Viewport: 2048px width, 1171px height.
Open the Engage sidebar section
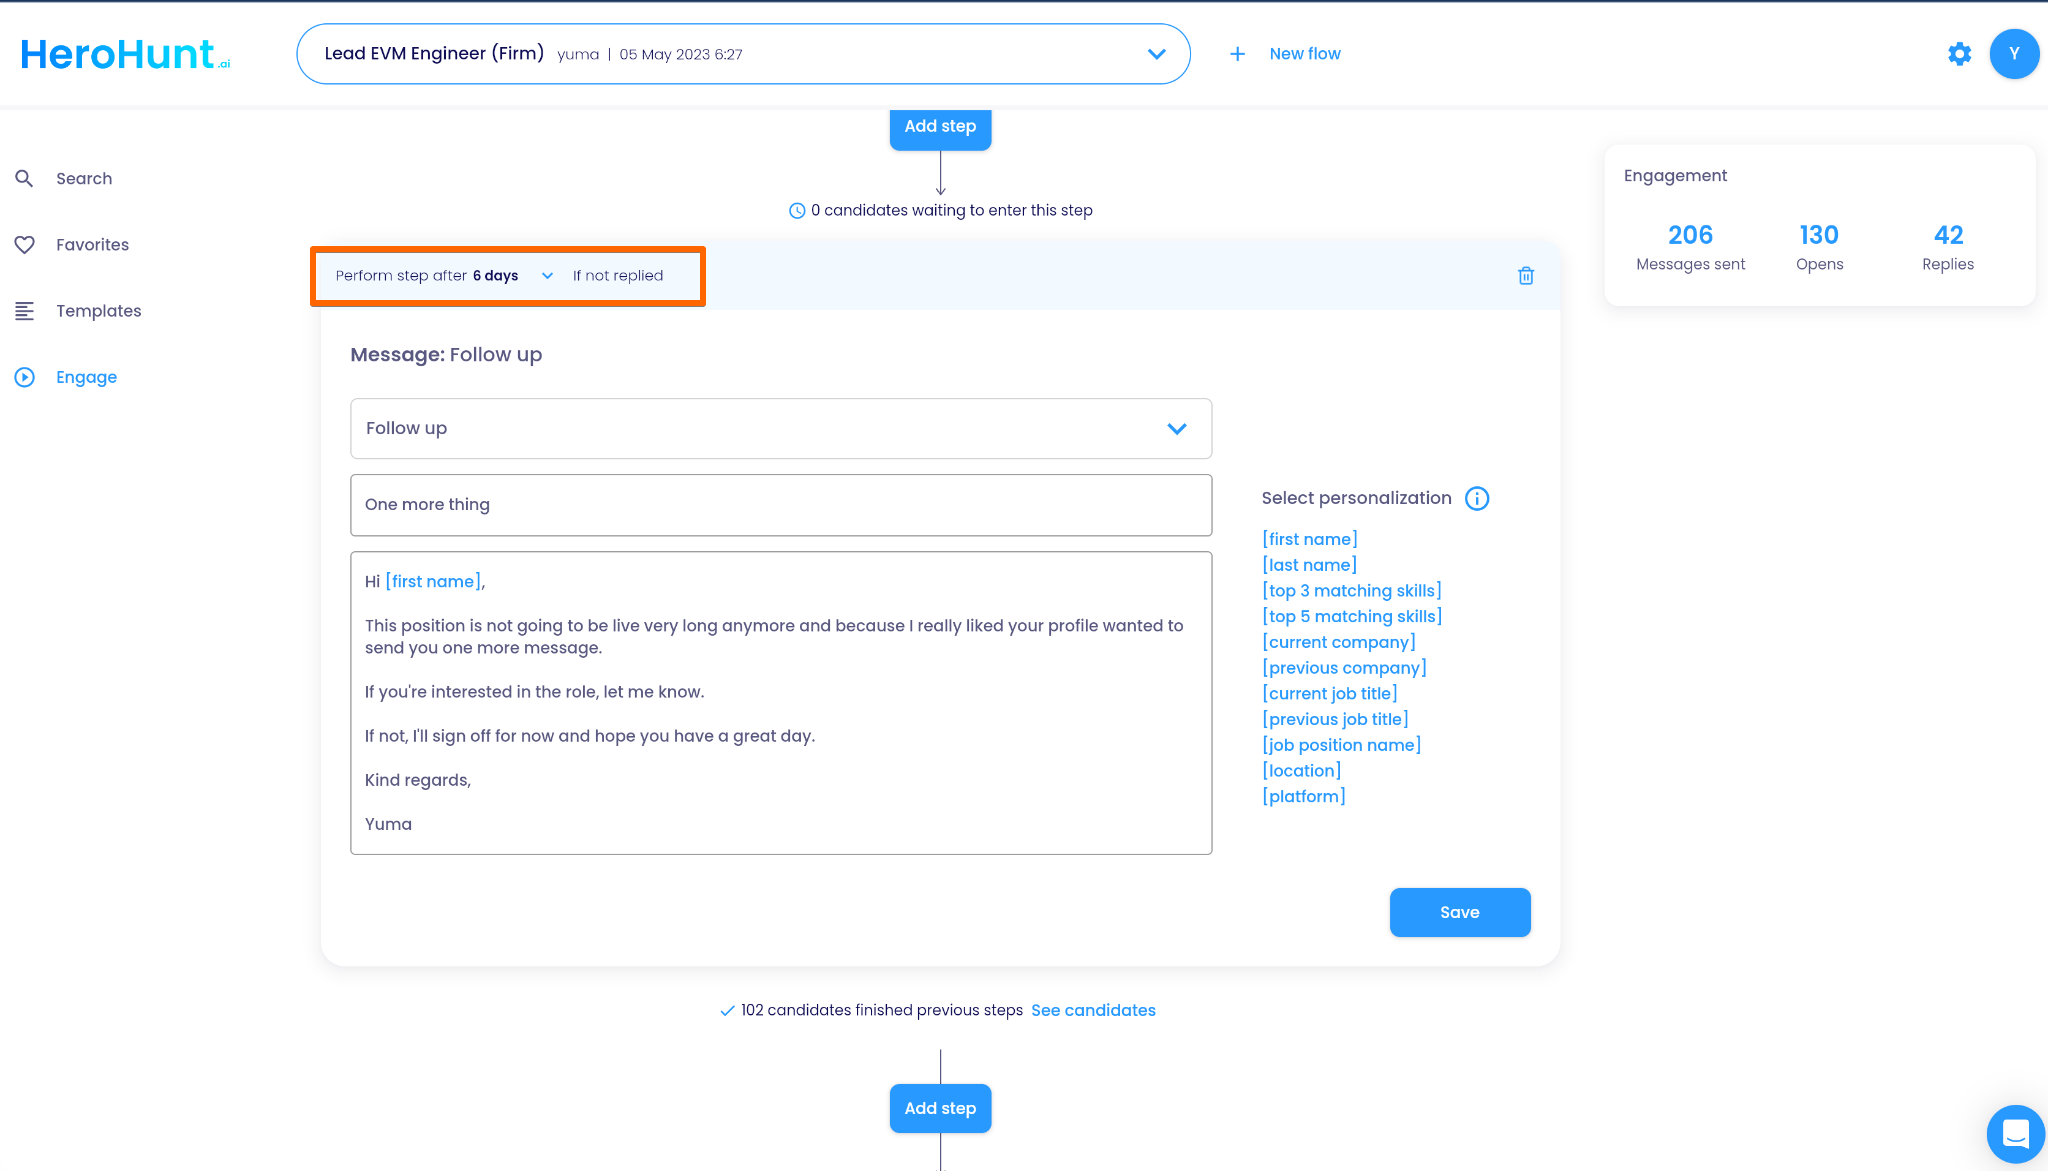click(86, 377)
